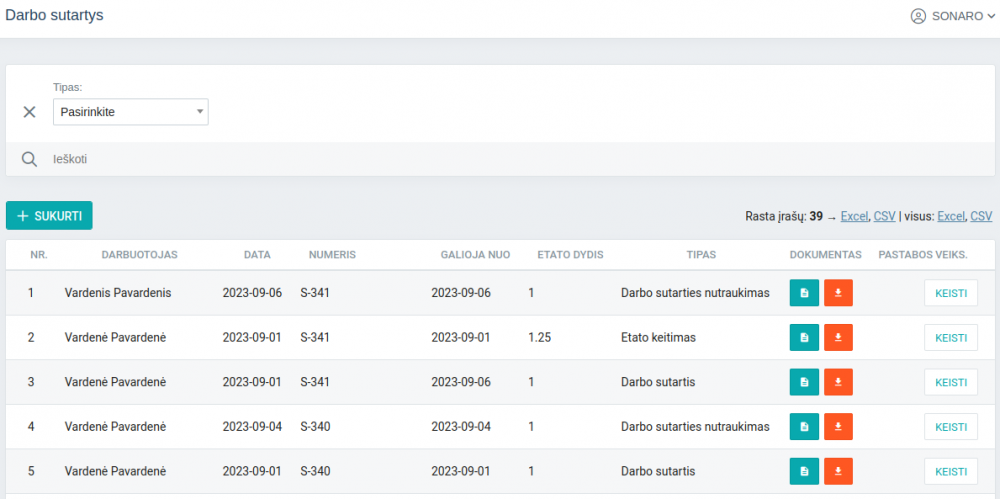Export found records to Excel
The width and height of the screenshot is (1000, 499).
[x=854, y=216]
